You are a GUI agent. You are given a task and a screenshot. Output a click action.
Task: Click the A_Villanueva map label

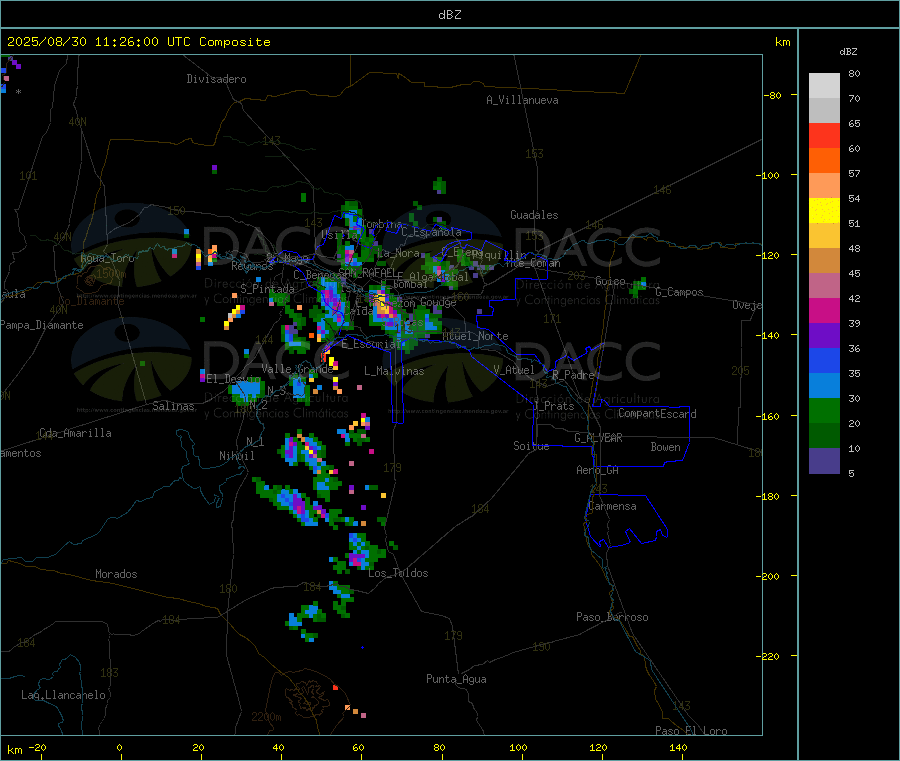(522, 100)
